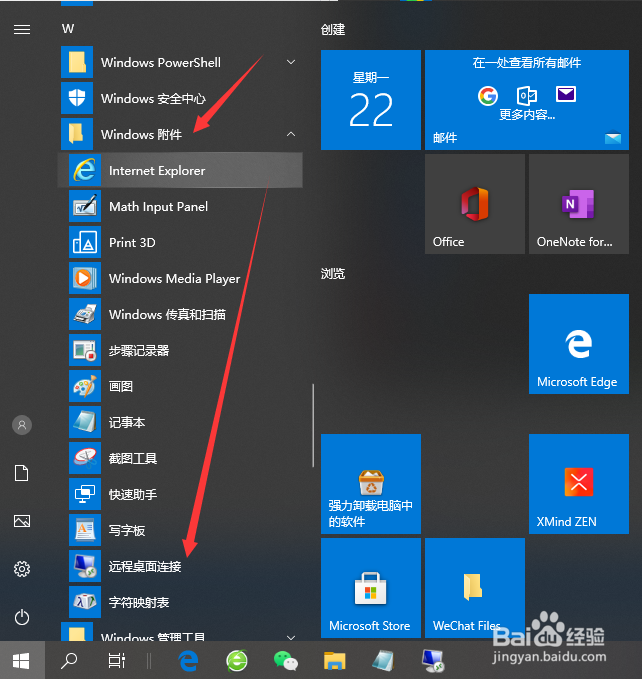The image size is (642, 679).
Task: Open Internet Explorer from the app list
Action: coord(180,170)
